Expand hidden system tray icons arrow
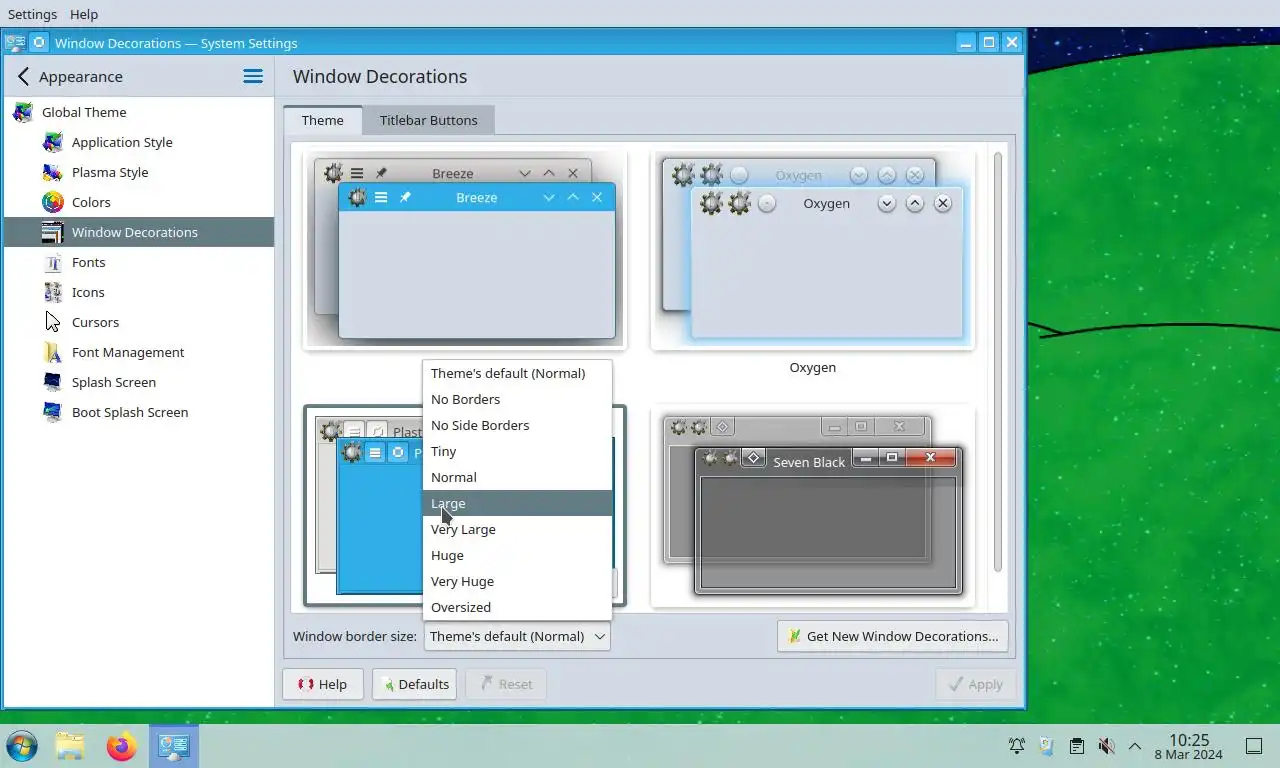This screenshot has height=768, width=1280. pos(1135,746)
